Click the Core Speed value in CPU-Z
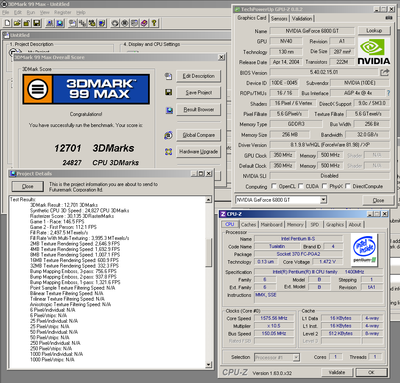 pos(274,318)
